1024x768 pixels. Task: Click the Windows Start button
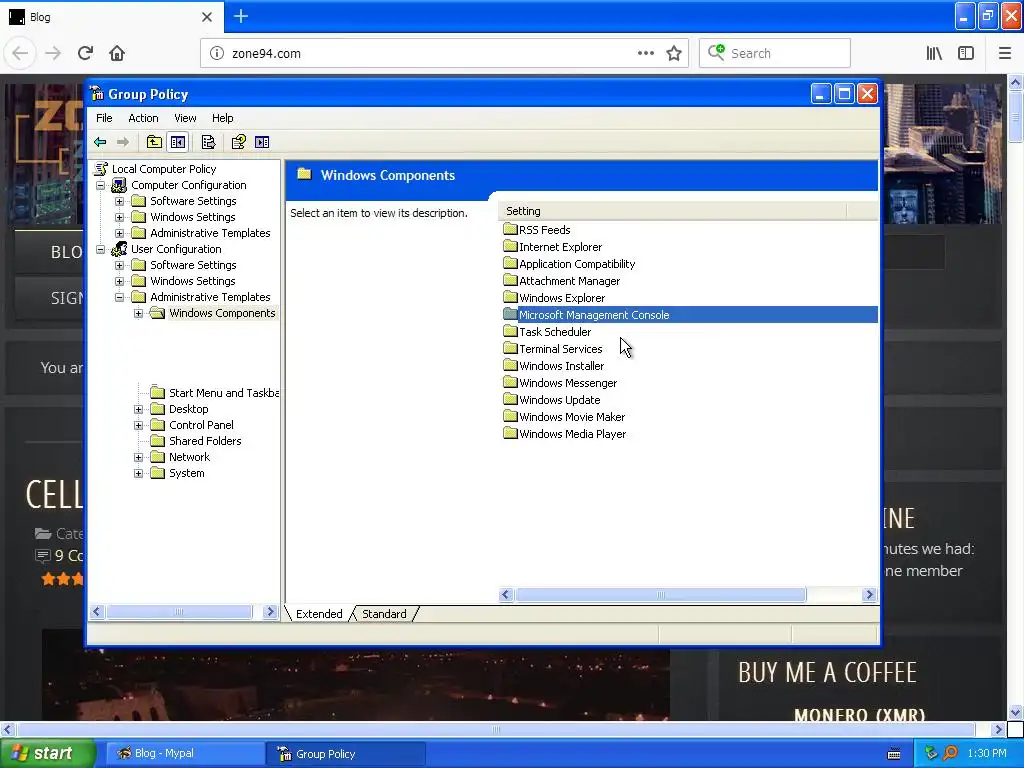click(x=47, y=753)
